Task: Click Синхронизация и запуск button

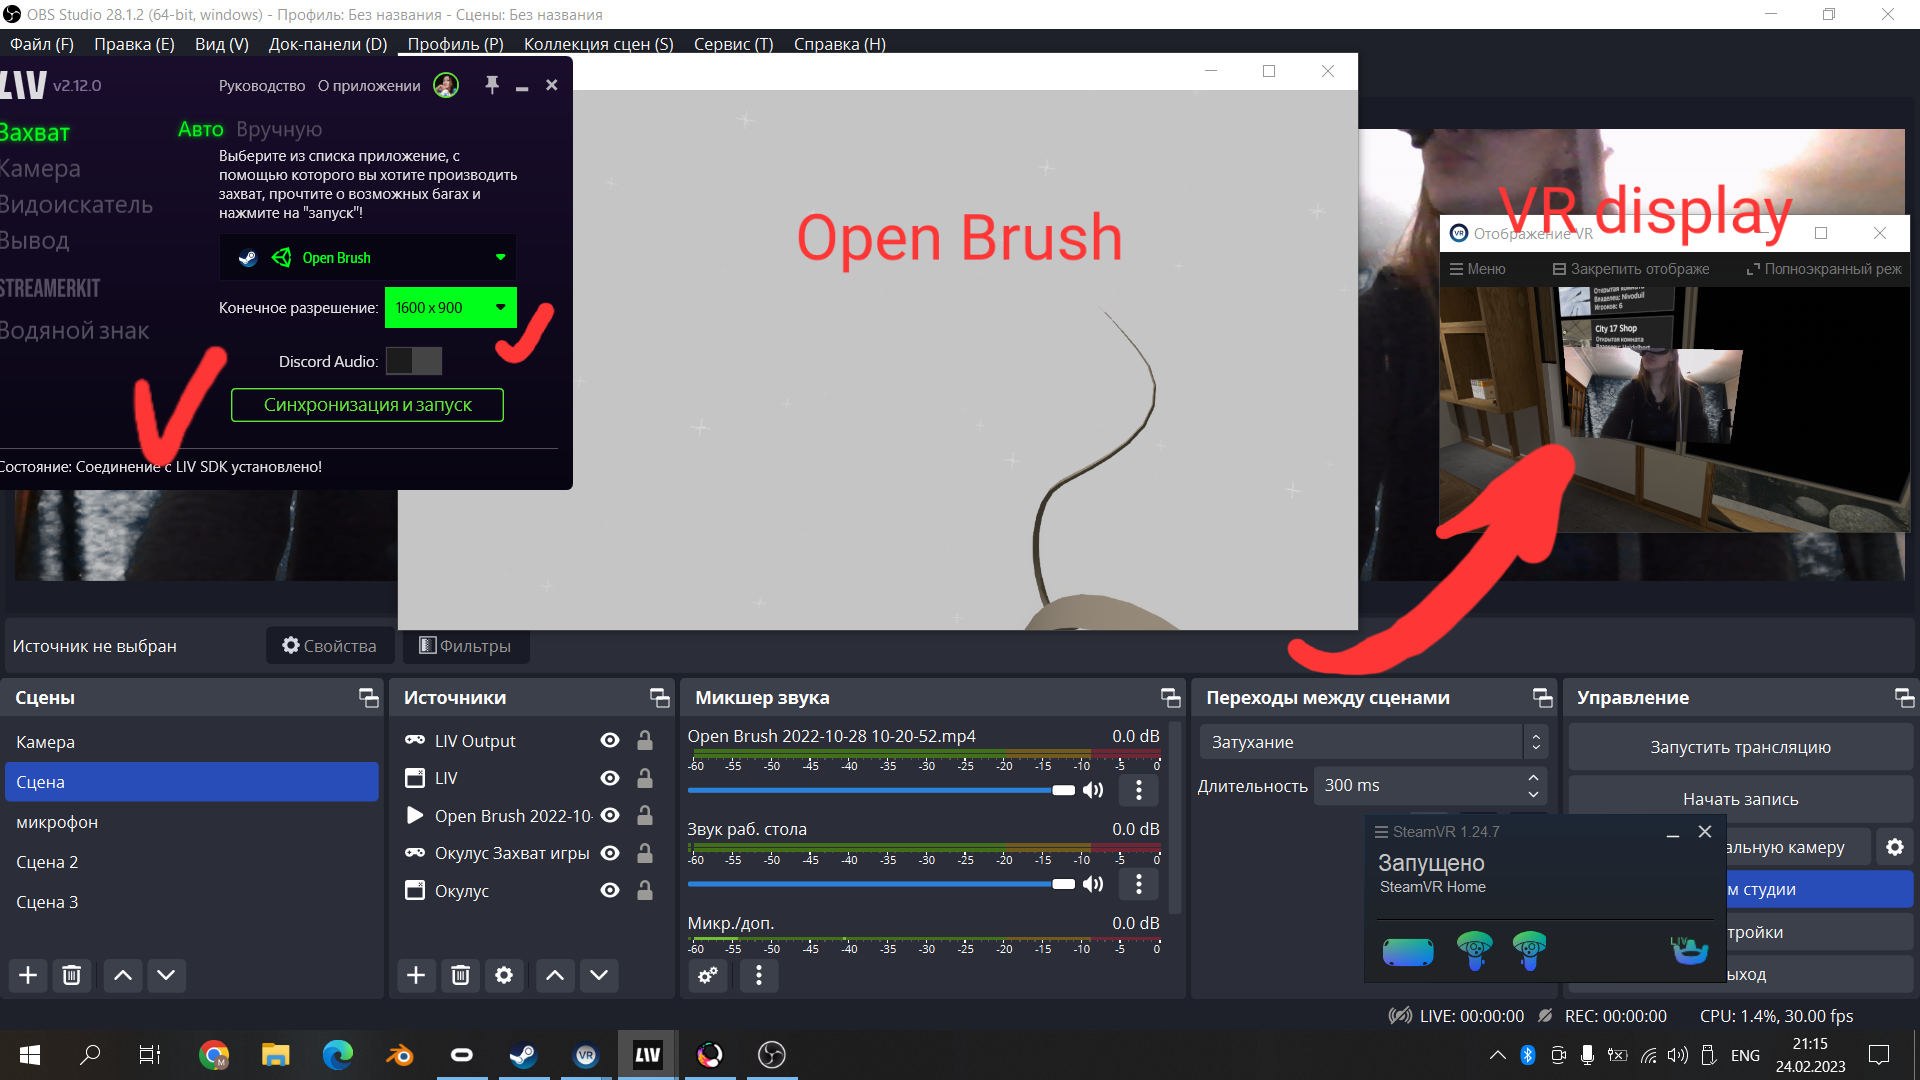Action: pyautogui.click(x=367, y=405)
